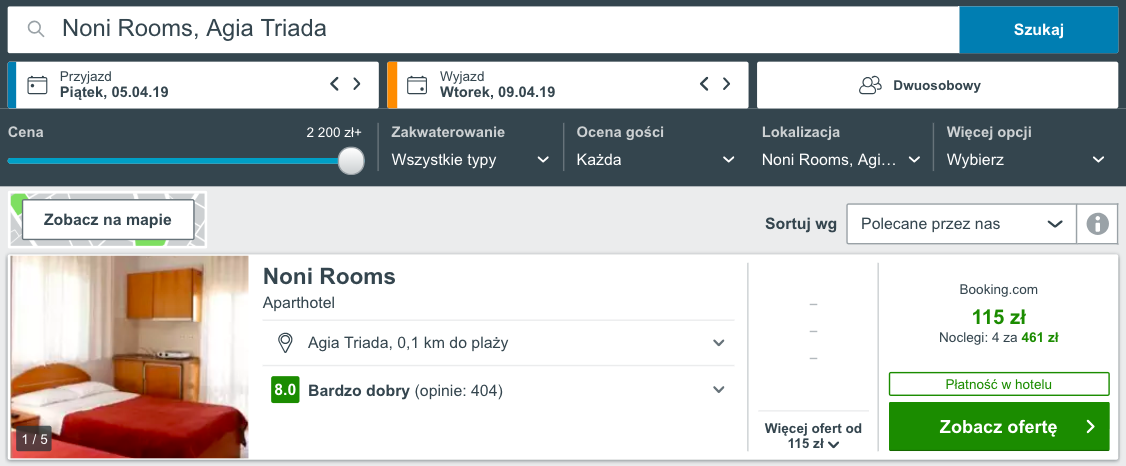Open the Sortuj wg dropdown
1126x466 pixels.
tap(962, 224)
